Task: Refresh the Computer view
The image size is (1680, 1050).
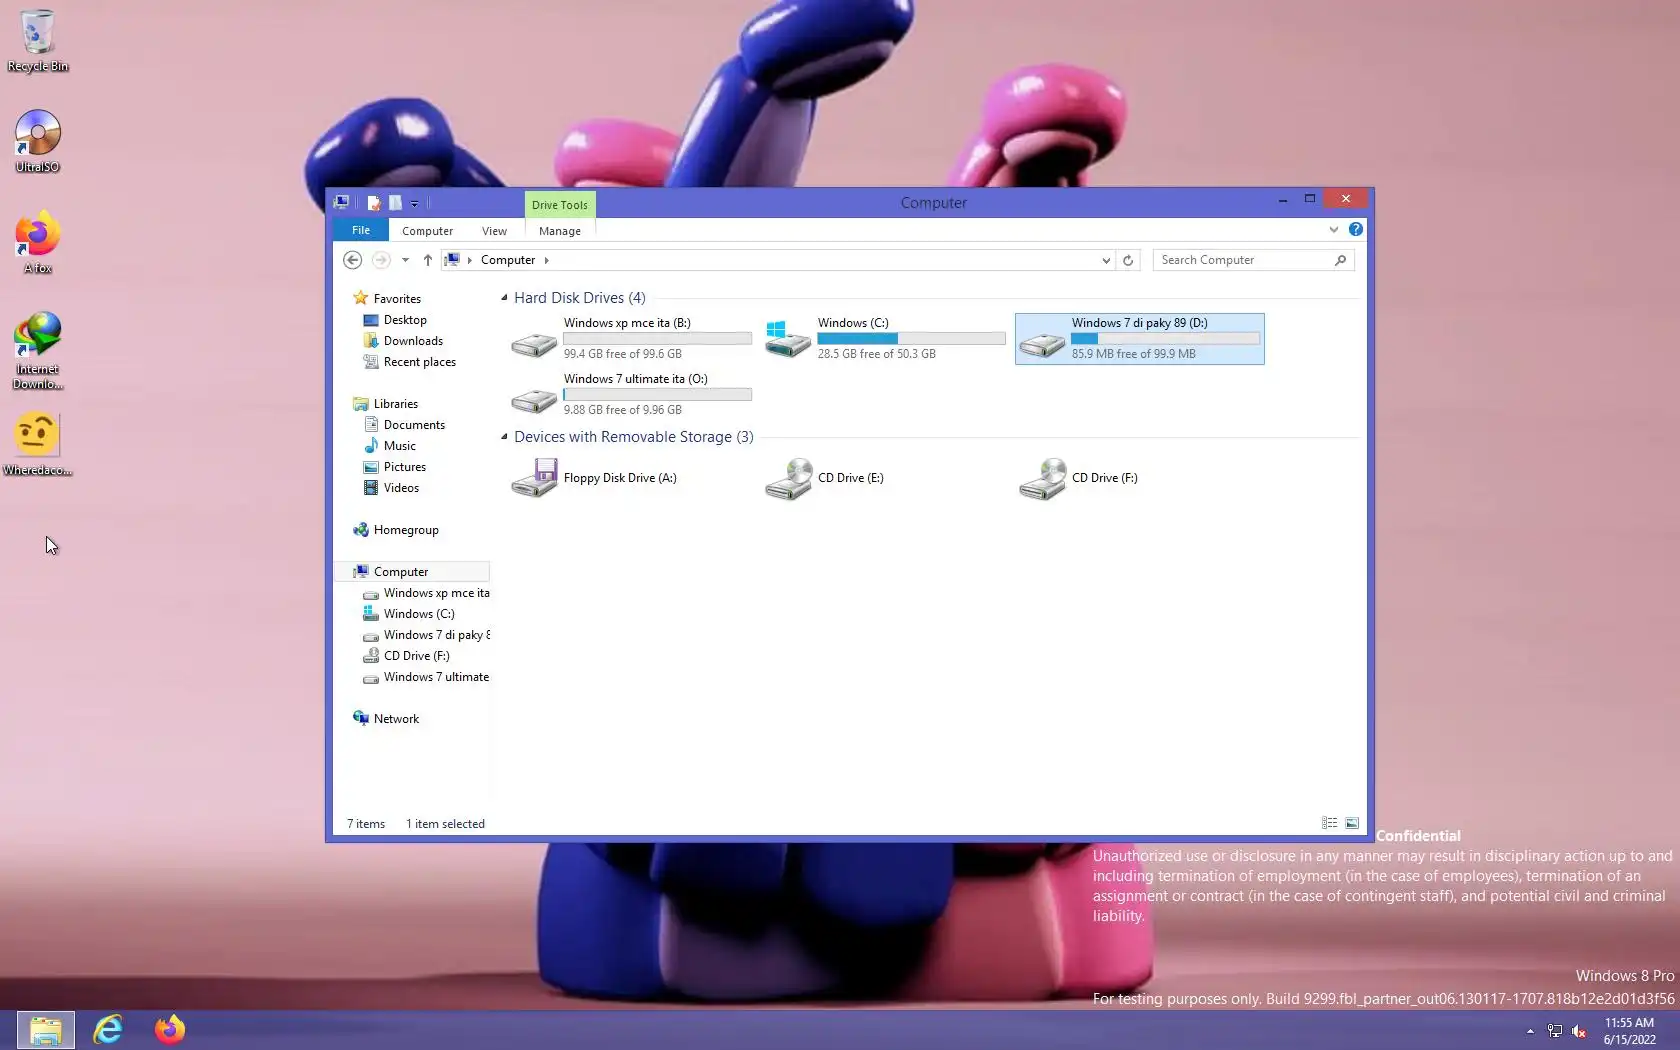Action: pos(1128,260)
